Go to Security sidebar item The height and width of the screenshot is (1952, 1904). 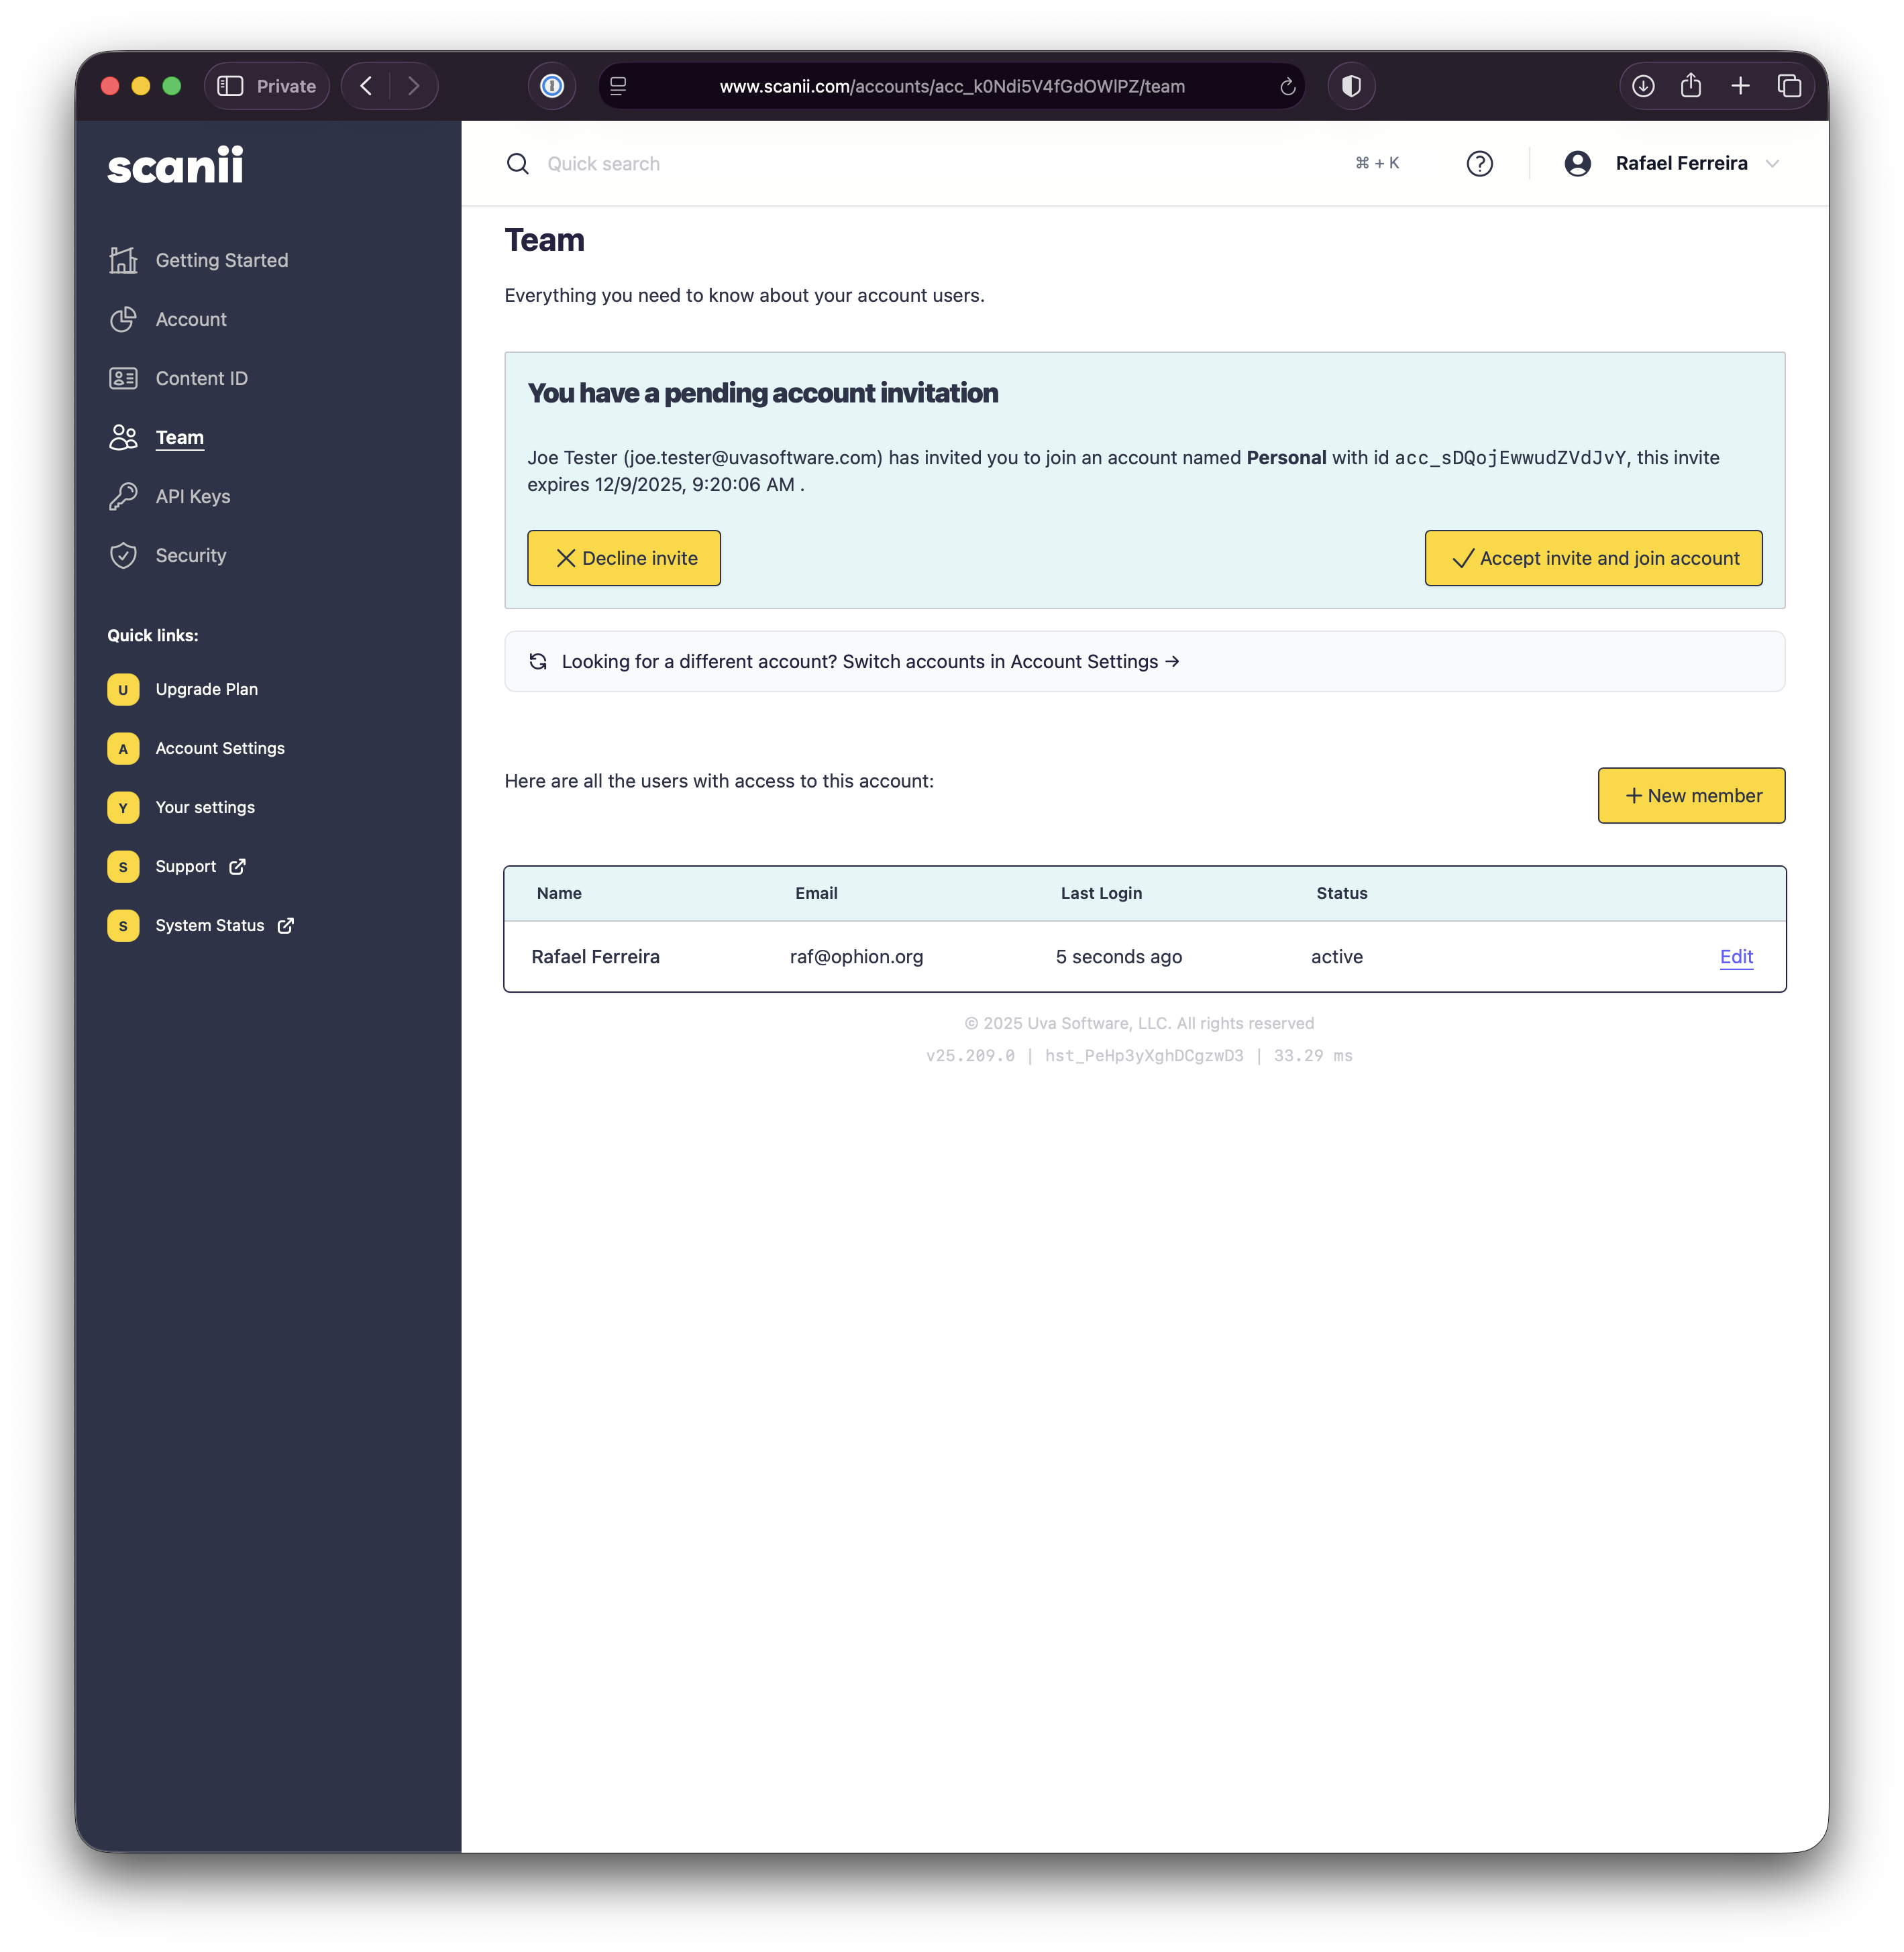pyautogui.click(x=190, y=556)
